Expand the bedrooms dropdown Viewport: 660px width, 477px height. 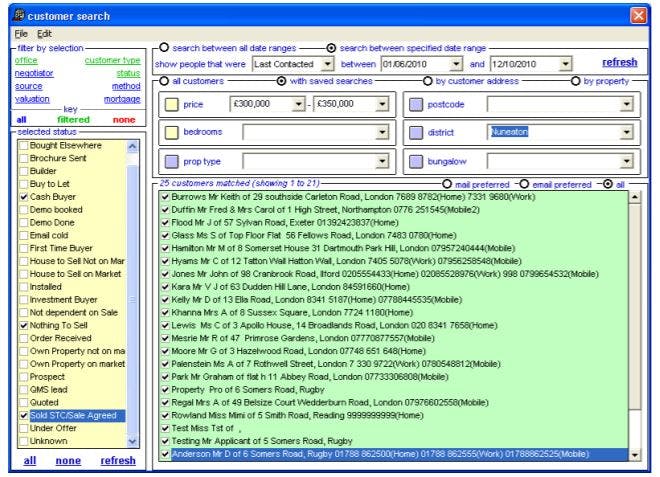(382, 133)
